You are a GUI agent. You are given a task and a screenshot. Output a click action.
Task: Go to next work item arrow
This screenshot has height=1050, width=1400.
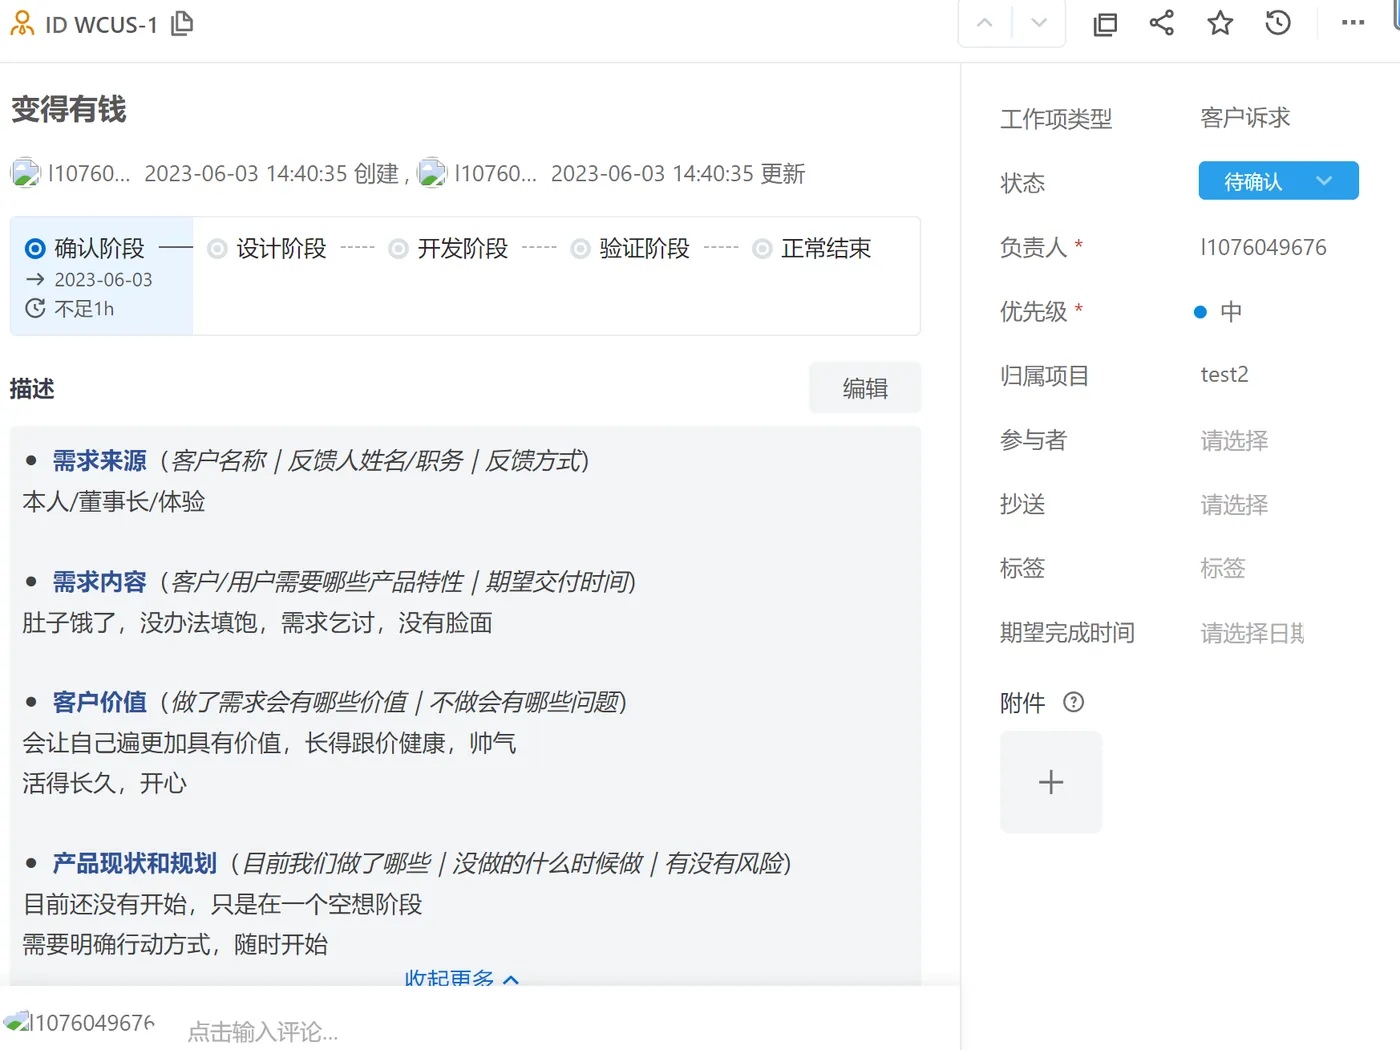coord(1039,23)
